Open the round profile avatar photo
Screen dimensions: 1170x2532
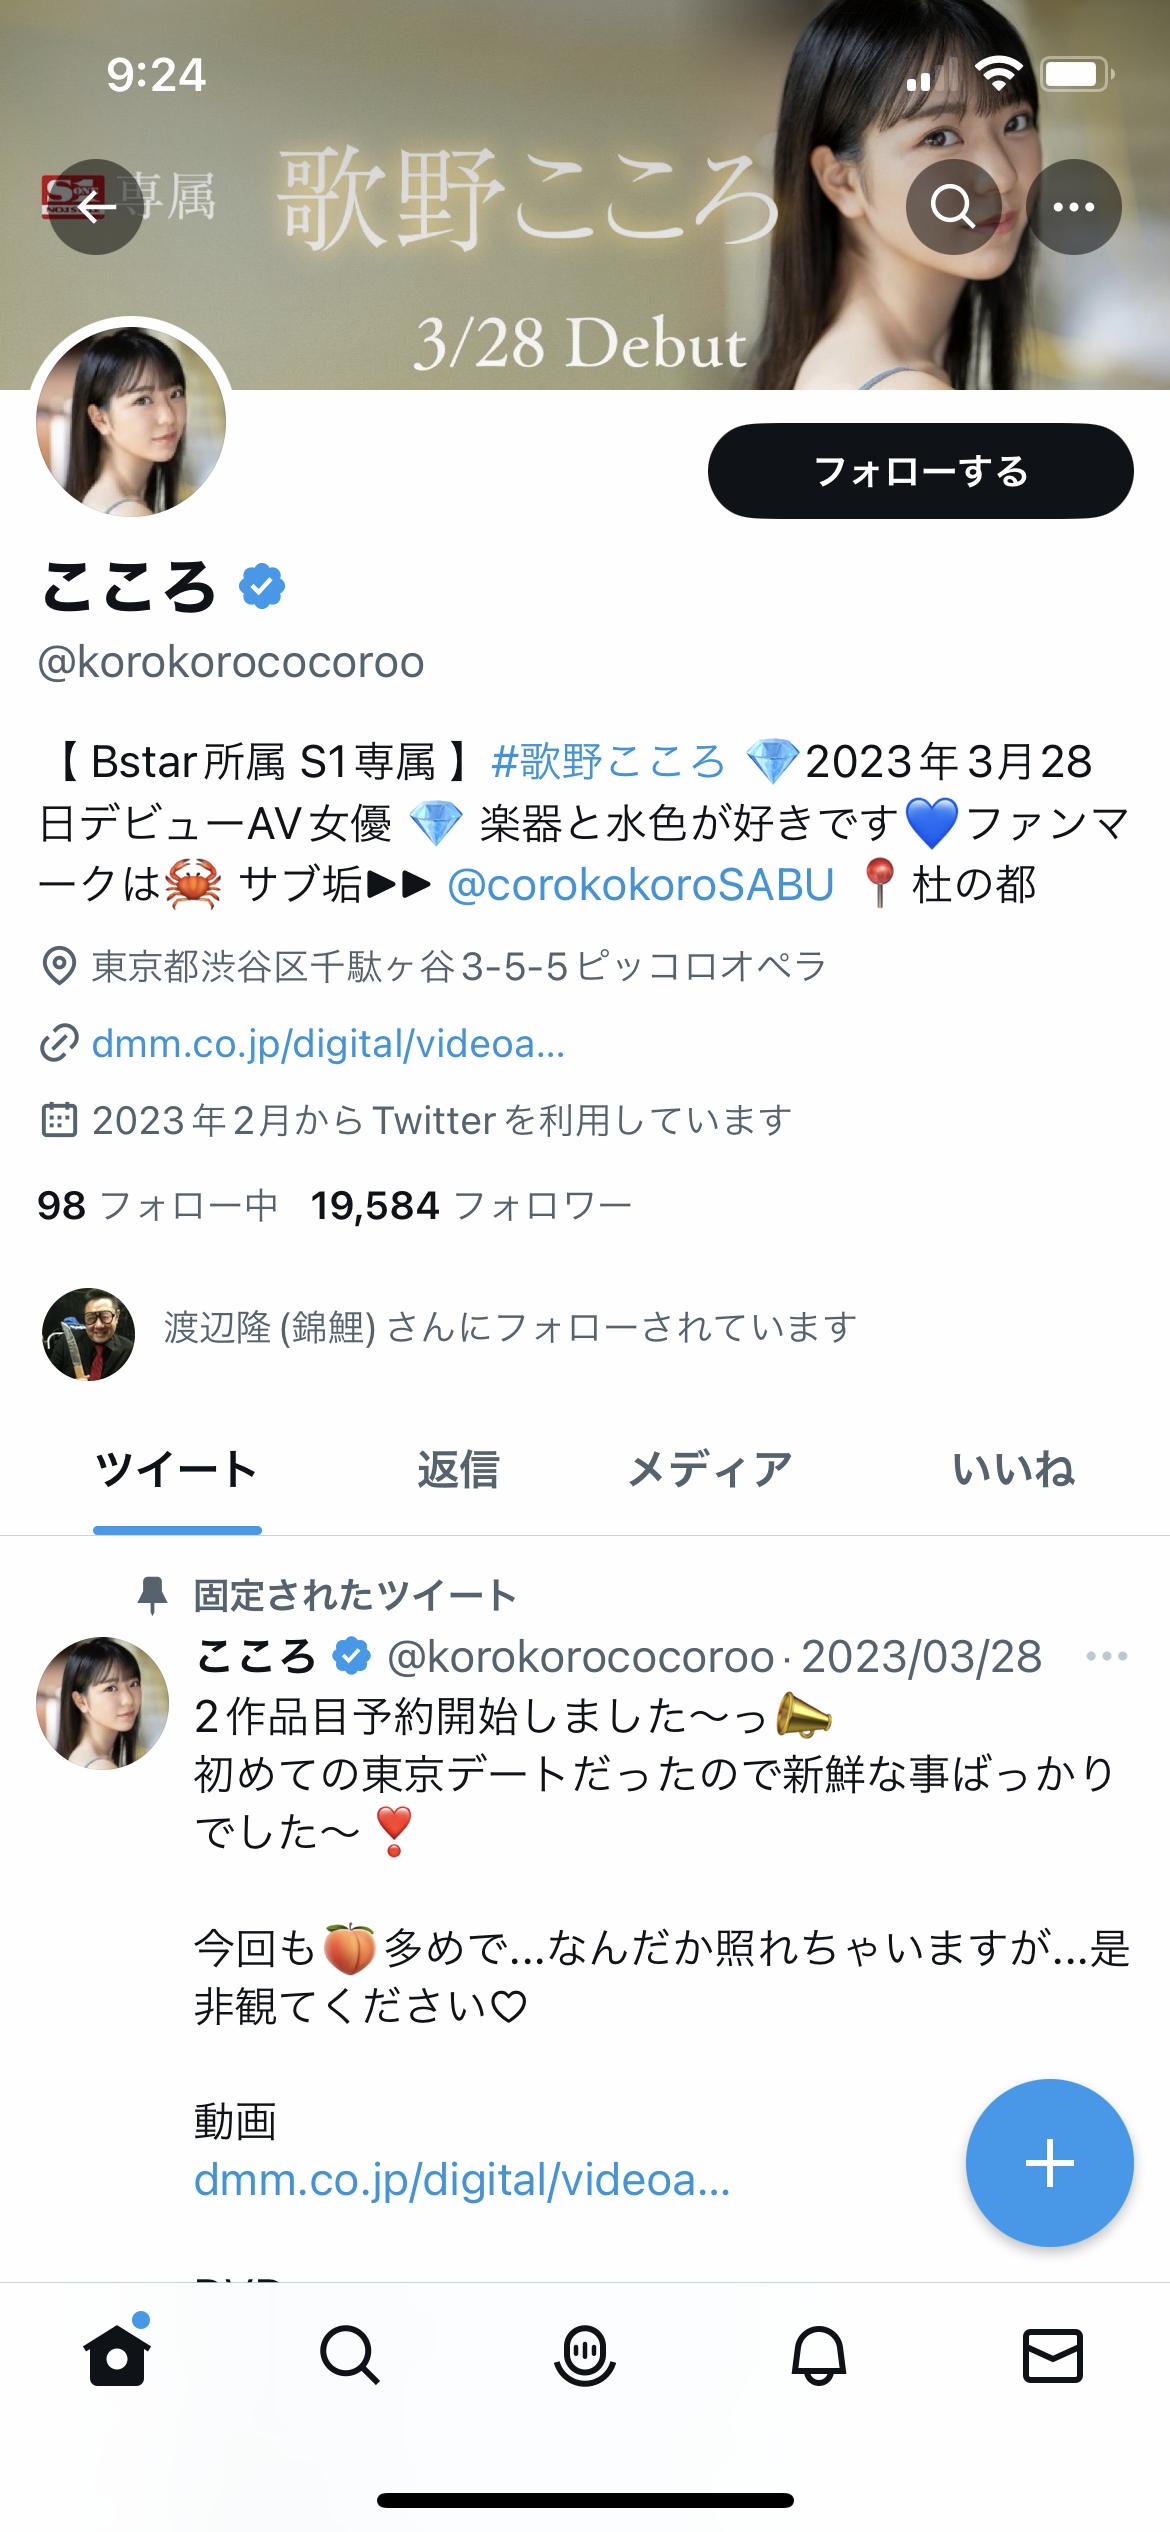tap(131, 421)
